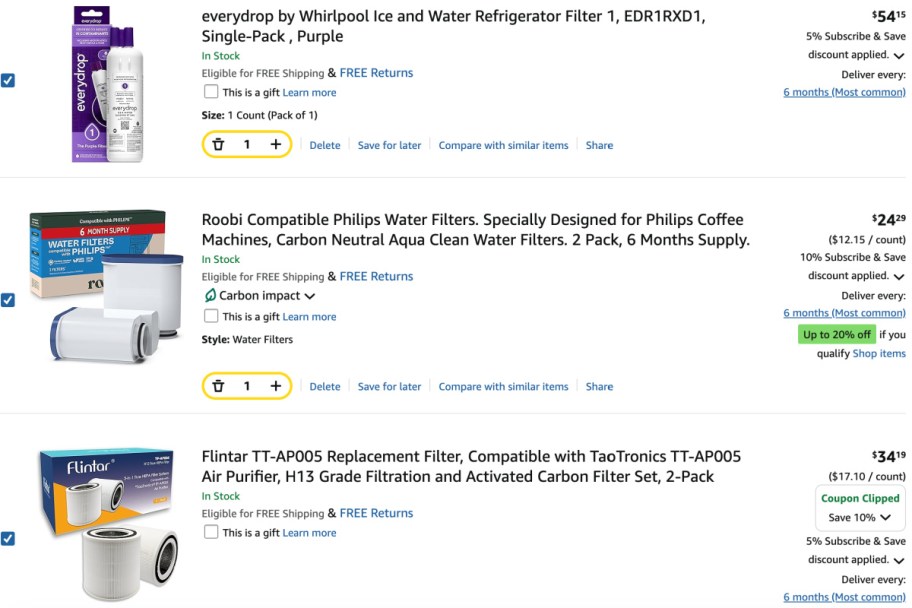Uncheck the everydrop item selection checkbox

[x=9, y=80]
